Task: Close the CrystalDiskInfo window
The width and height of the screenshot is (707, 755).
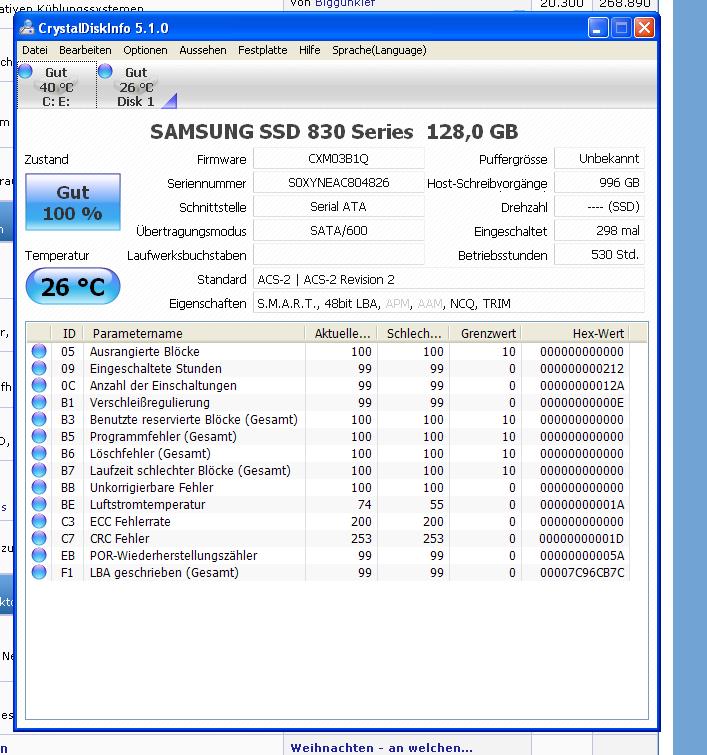Action: coord(644,28)
